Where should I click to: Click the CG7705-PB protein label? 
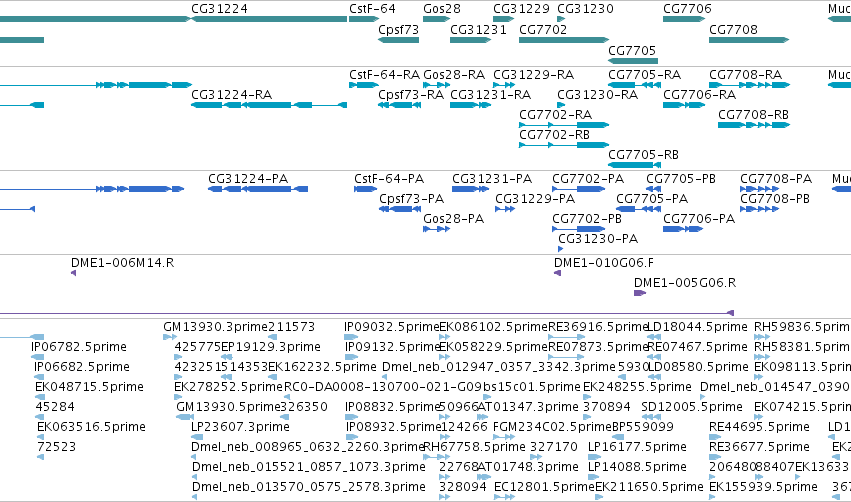coord(681,179)
